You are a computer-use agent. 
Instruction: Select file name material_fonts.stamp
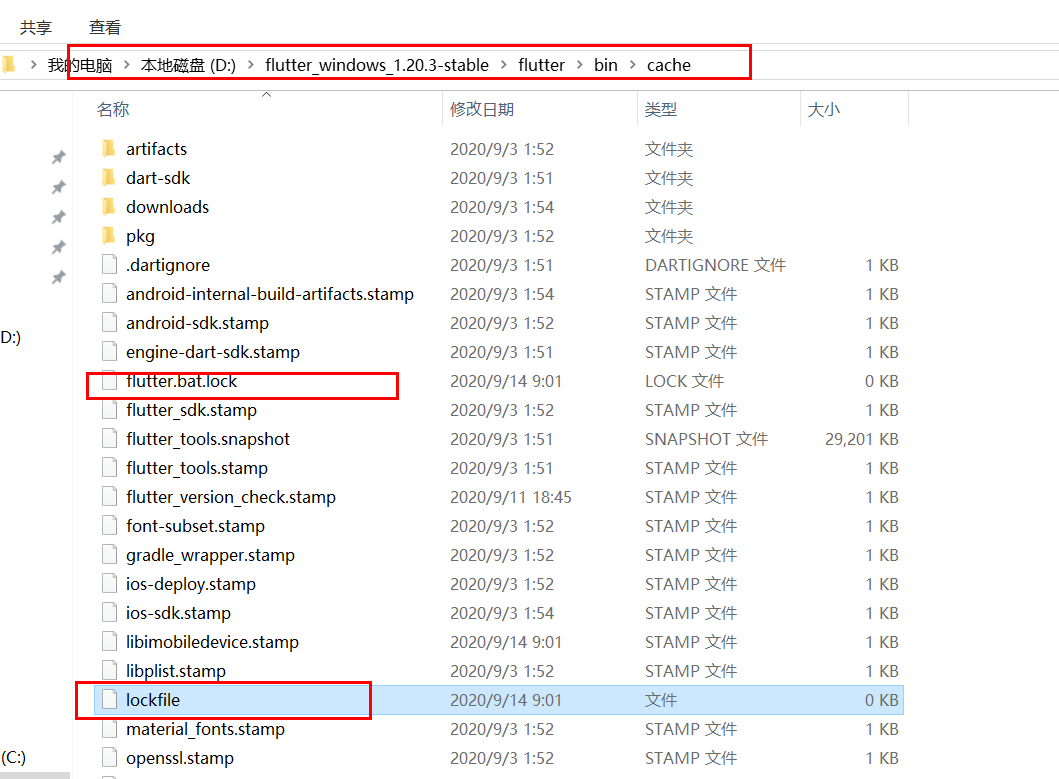[x=205, y=729]
